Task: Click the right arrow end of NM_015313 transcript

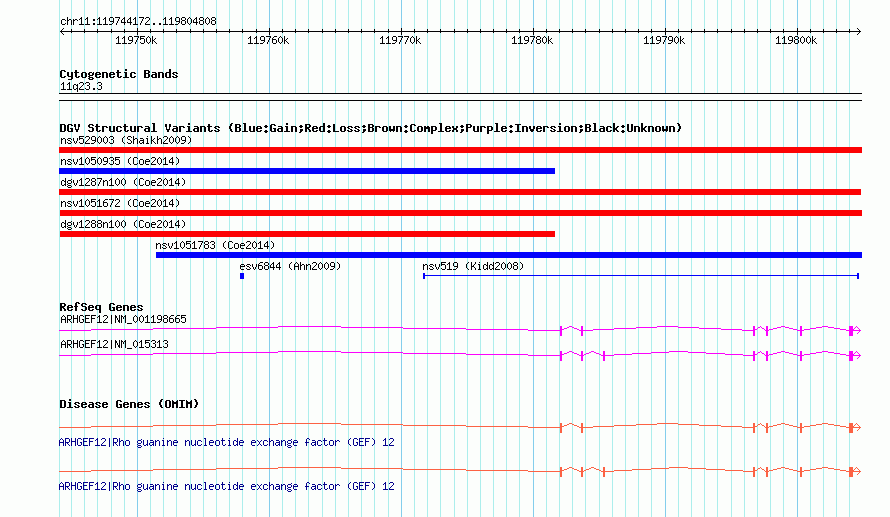Action: coord(857,355)
